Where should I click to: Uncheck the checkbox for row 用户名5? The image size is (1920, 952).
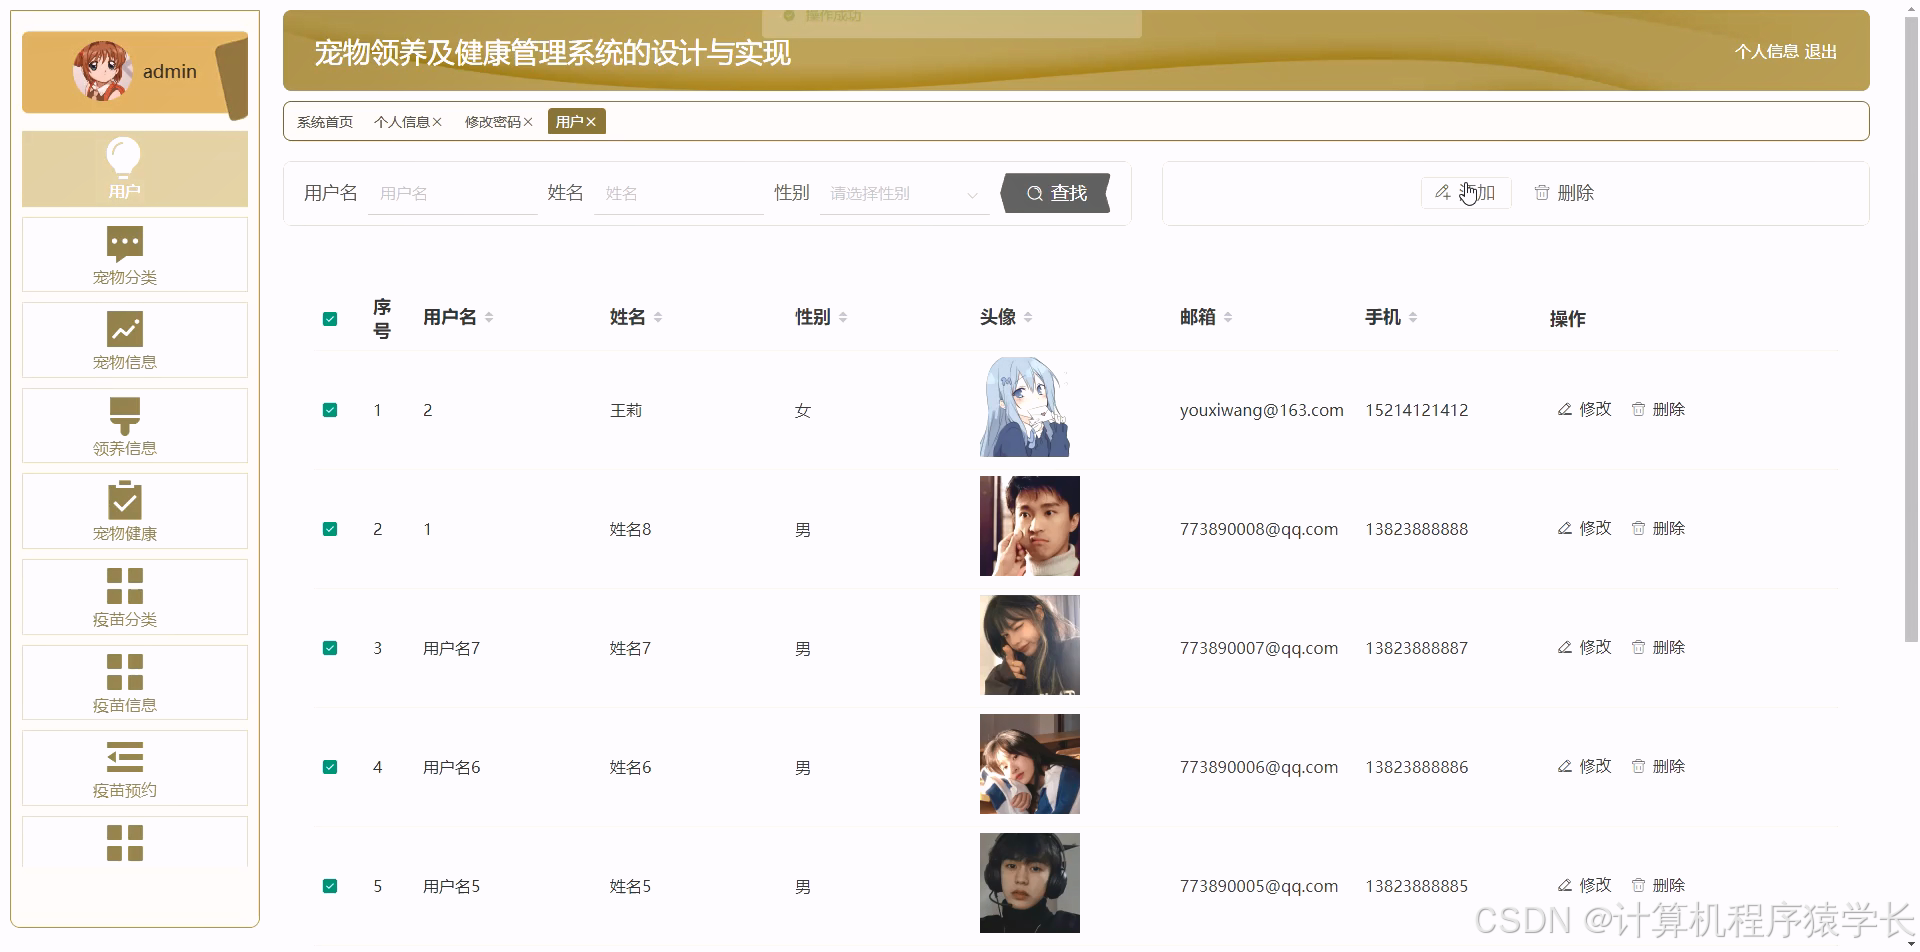coord(330,886)
